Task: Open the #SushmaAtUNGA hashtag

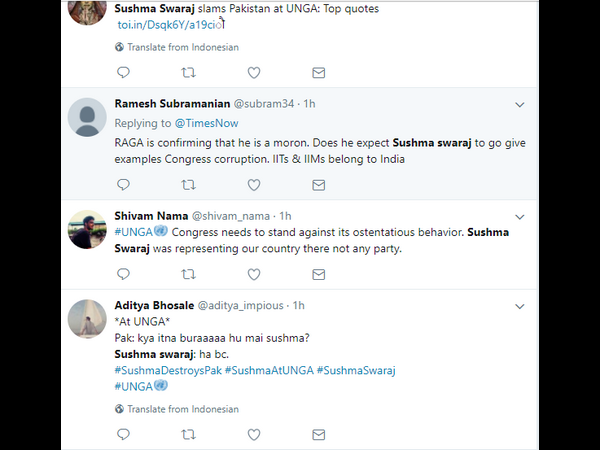Action: pos(268,370)
